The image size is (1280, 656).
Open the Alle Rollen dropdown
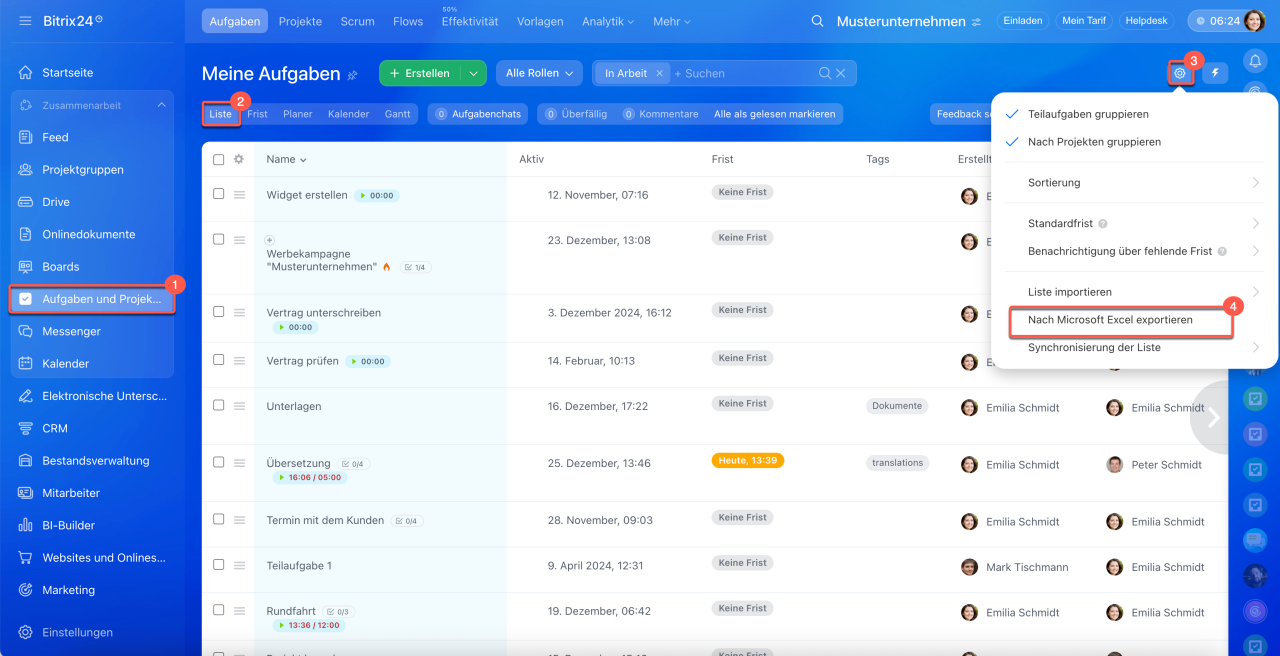coord(539,73)
